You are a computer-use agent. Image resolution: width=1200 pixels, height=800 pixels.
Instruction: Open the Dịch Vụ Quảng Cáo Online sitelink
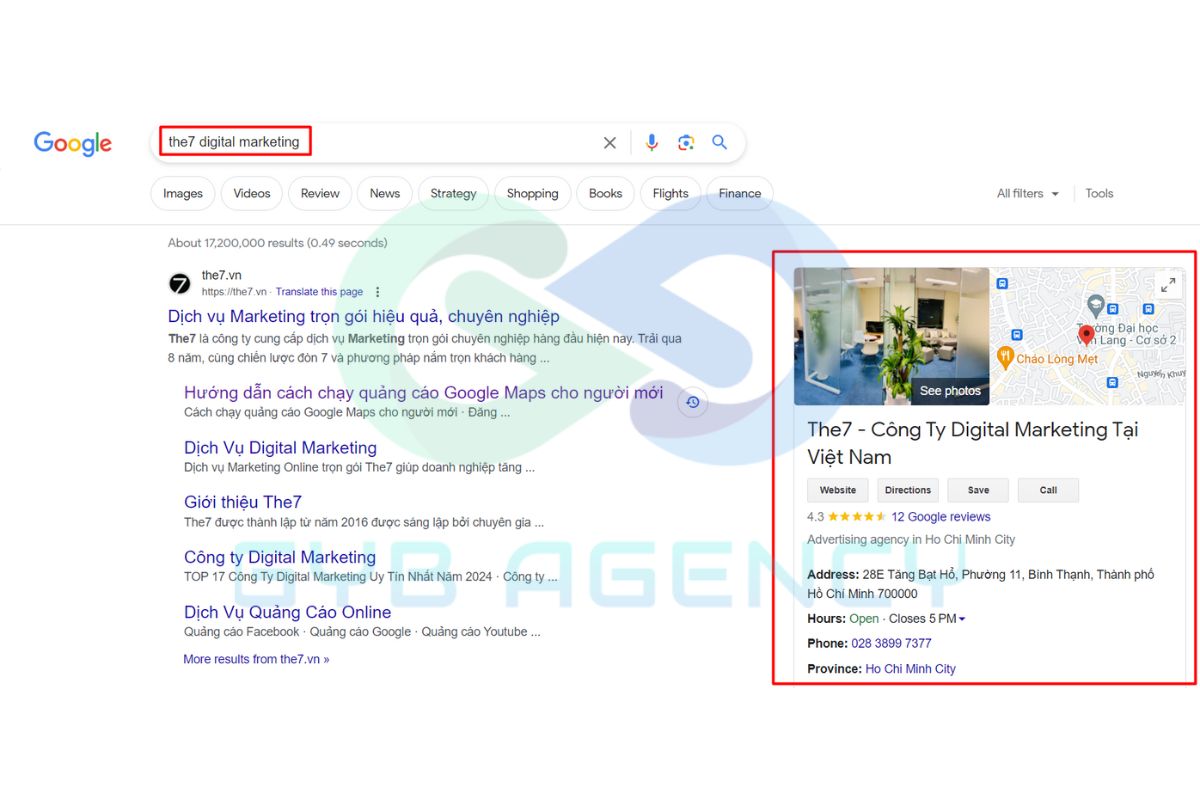(288, 612)
